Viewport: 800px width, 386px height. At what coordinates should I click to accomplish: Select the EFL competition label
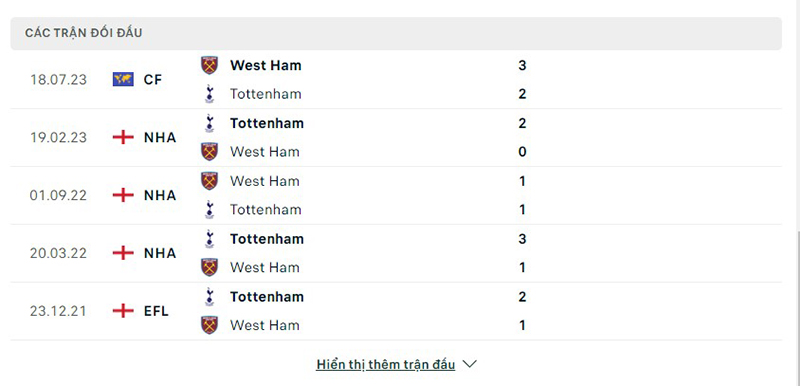(156, 311)
